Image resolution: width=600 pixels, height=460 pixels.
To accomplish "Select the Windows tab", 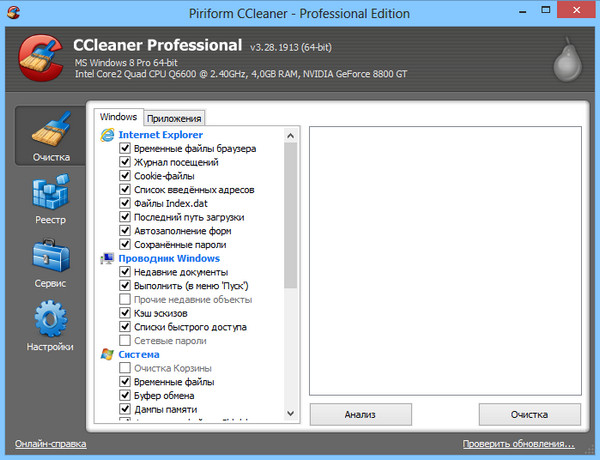I will (x=118, y=117).
